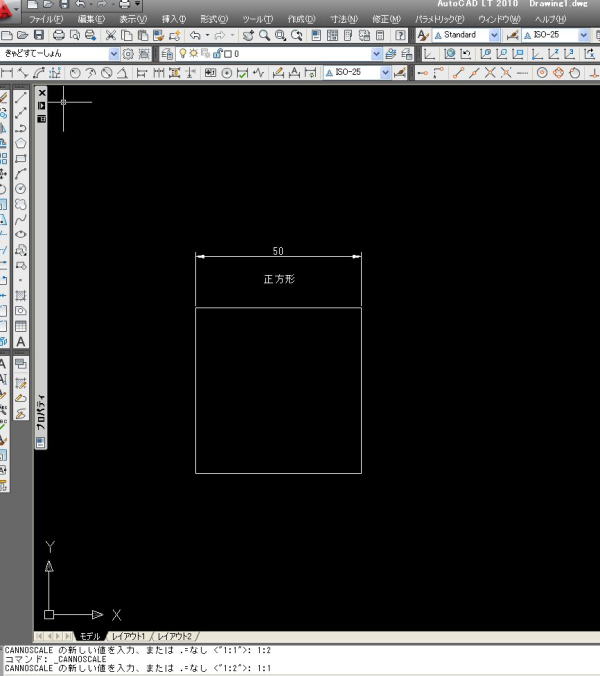Screen dimensions: 600x676
Task: Toggle Properties palette auto-hide button
Action: coord(42,106)
